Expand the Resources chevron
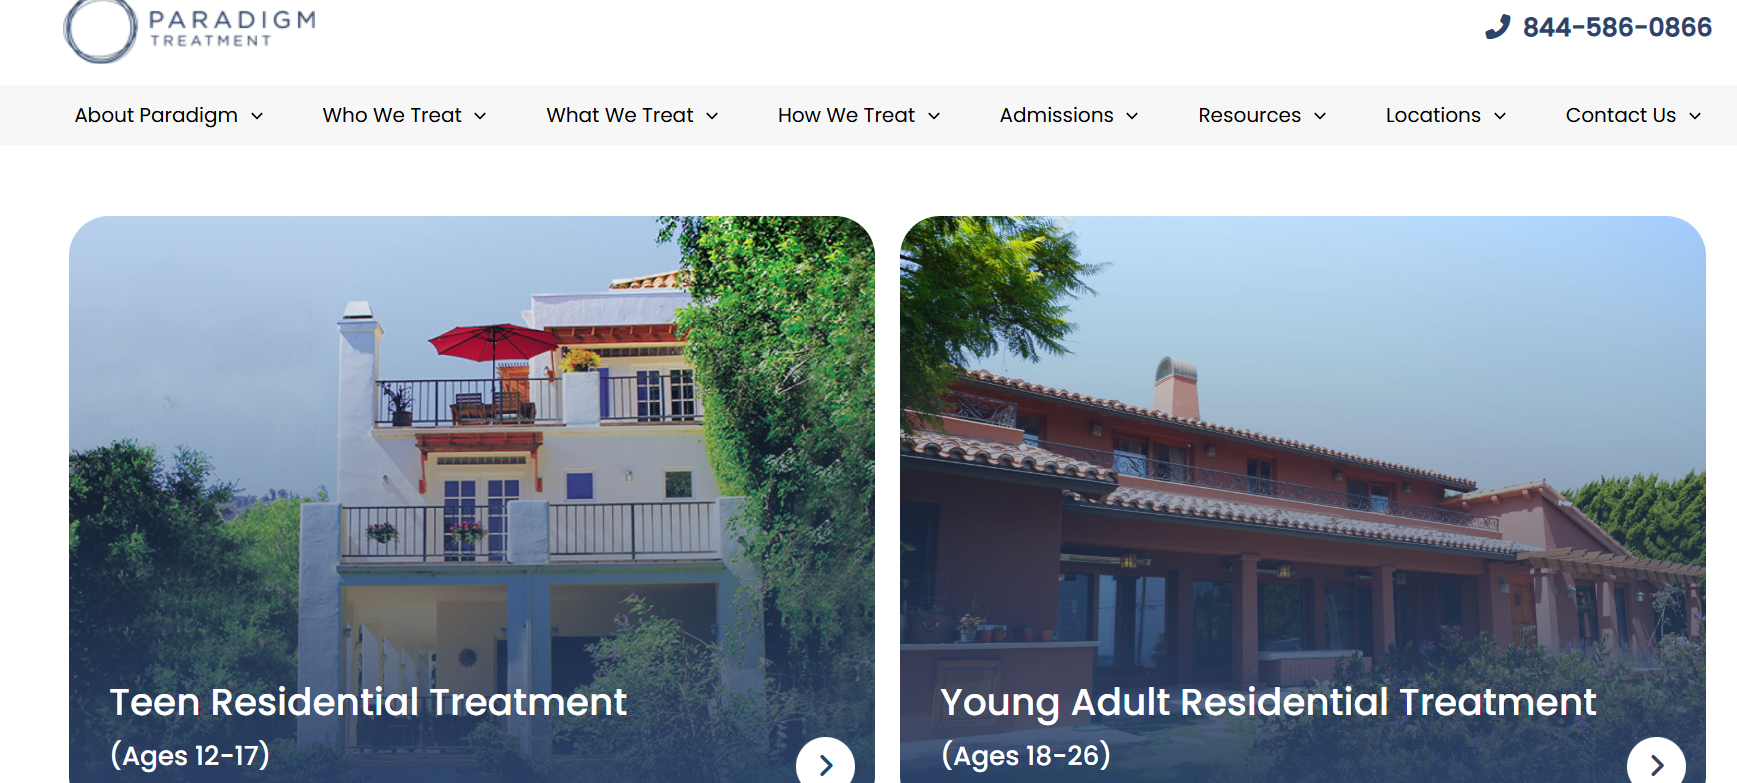1737x783 pixels. coord(1320,116)
